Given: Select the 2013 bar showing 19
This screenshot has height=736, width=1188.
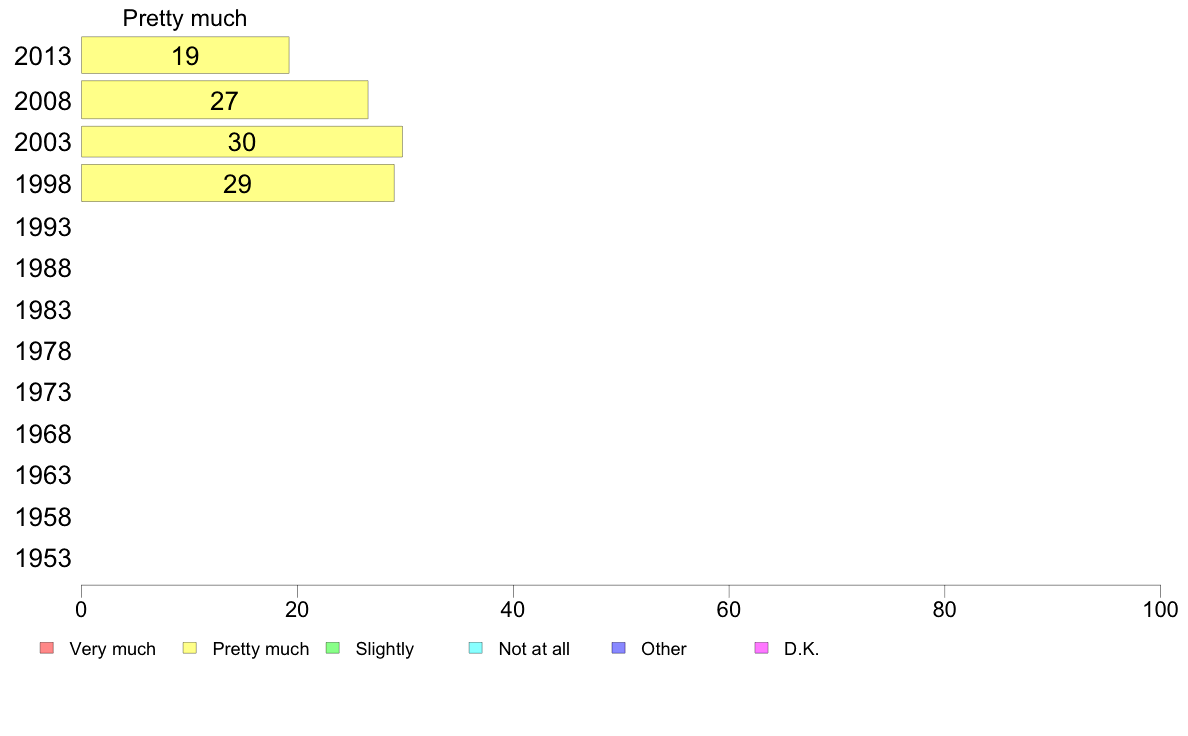Looking at the screenshot, I should coord(185,55).
